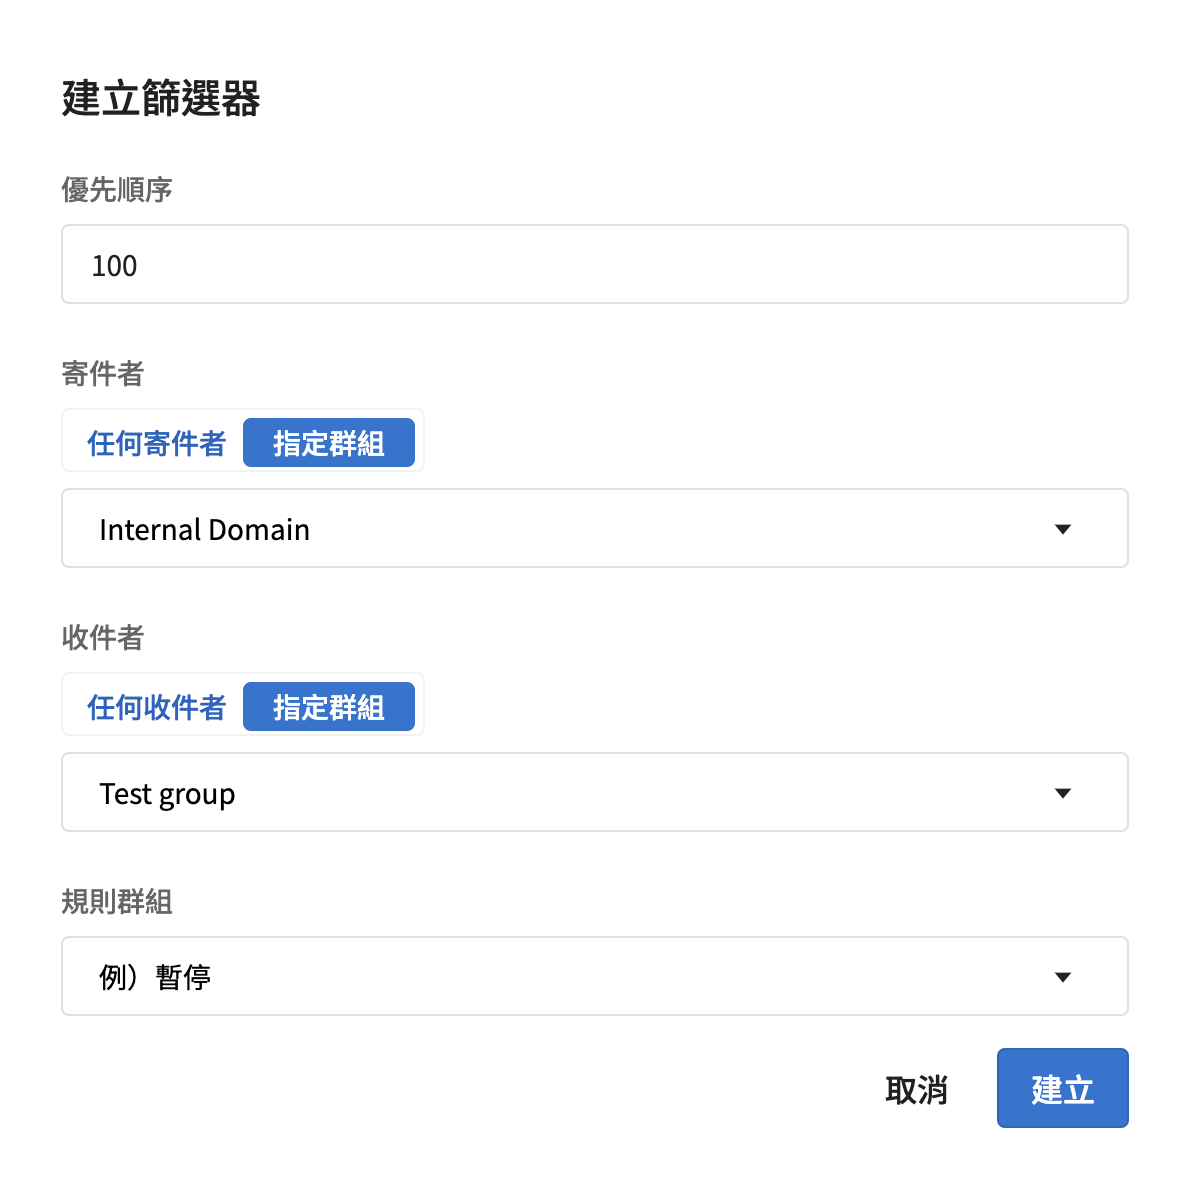This screenshot has height=1190, width=1186.
Task: Click the arrow icon of 規則群組 selector
Action: point(1062,977)
